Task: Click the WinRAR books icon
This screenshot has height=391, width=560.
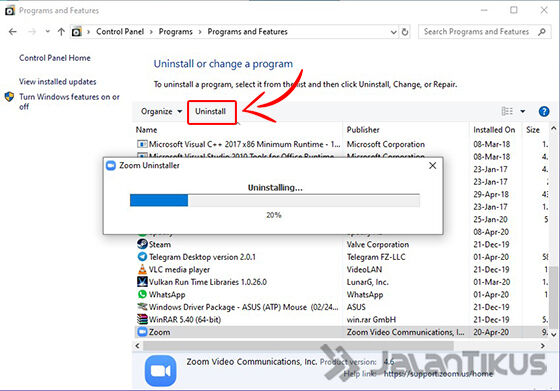Action: point(142,319)
